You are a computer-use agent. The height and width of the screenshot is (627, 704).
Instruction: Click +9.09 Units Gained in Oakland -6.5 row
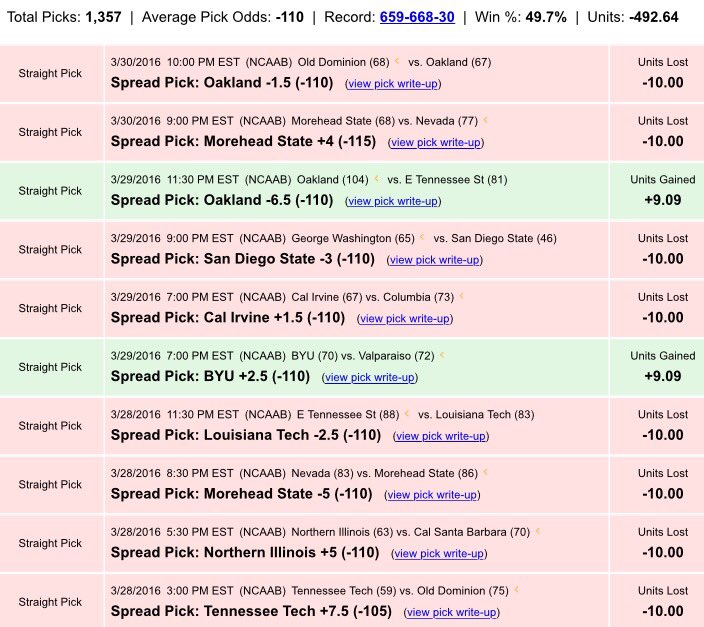(x=663, y=200)
